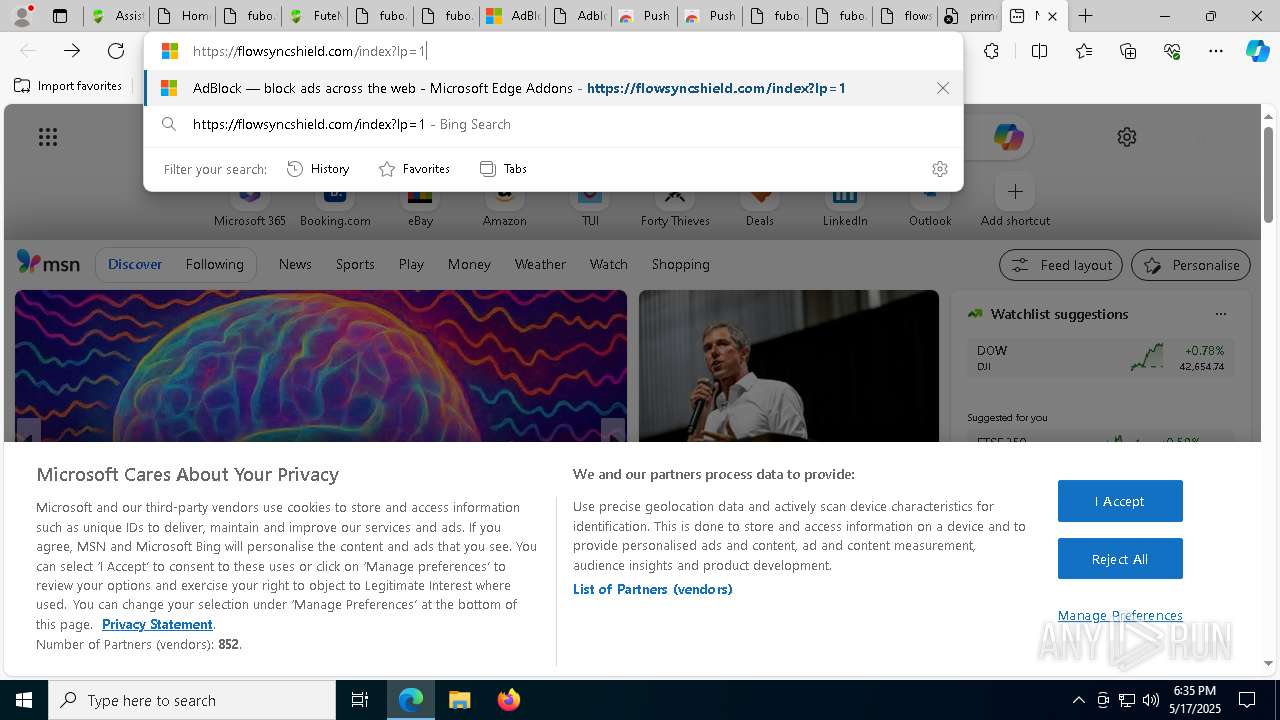Image resolution: width=1280 pixels, height=720 pixels.
Task: Click the MSN logo
Action: point(48,264)
